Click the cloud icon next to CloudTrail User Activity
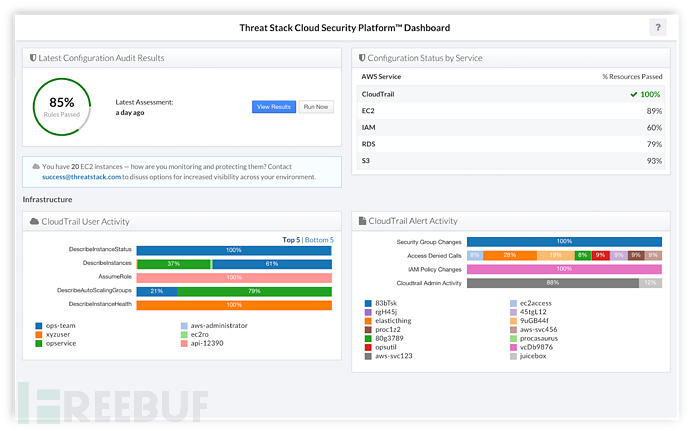 (x=34, y=221)
